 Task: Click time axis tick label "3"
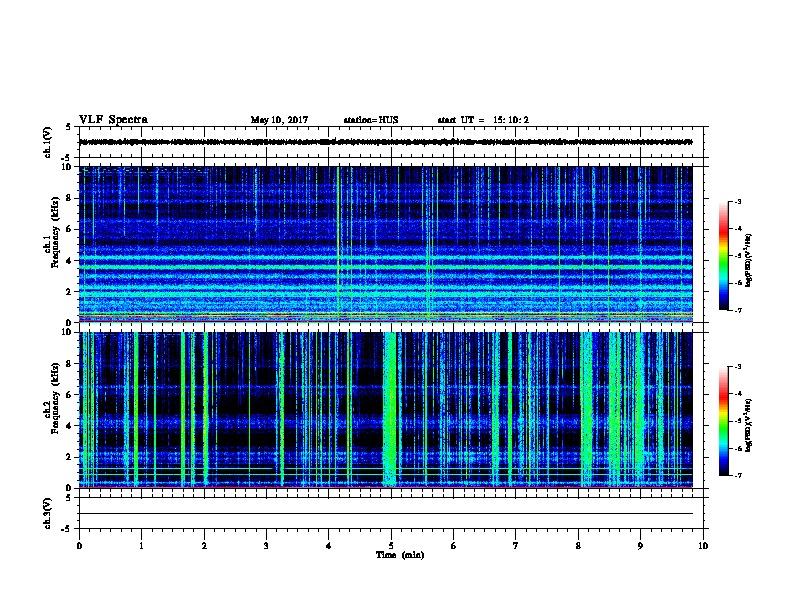pos(266,546)
